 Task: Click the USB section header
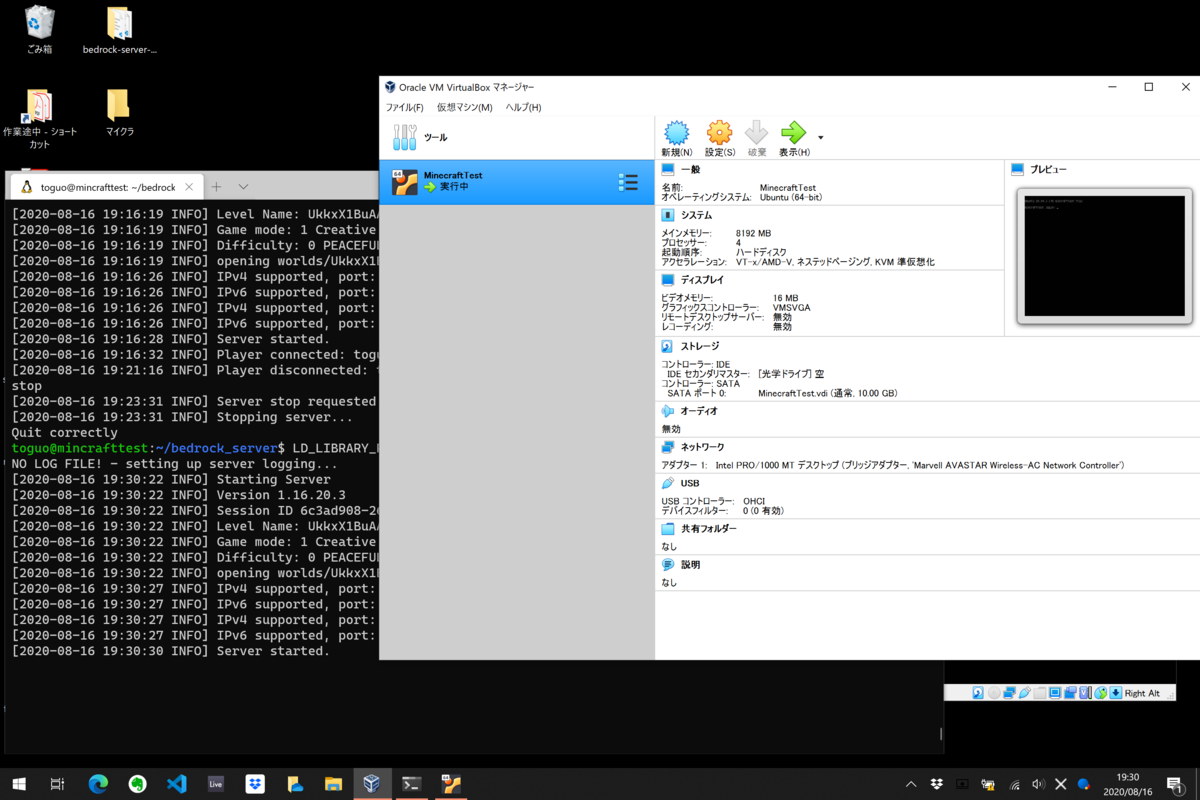(x=690, y=483)
